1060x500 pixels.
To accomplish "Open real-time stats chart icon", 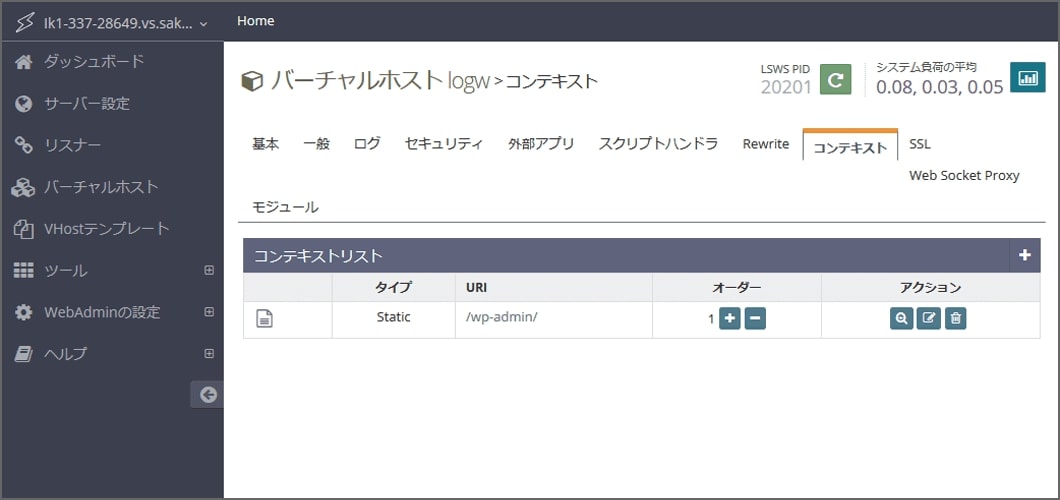I will pos(1028,78).
